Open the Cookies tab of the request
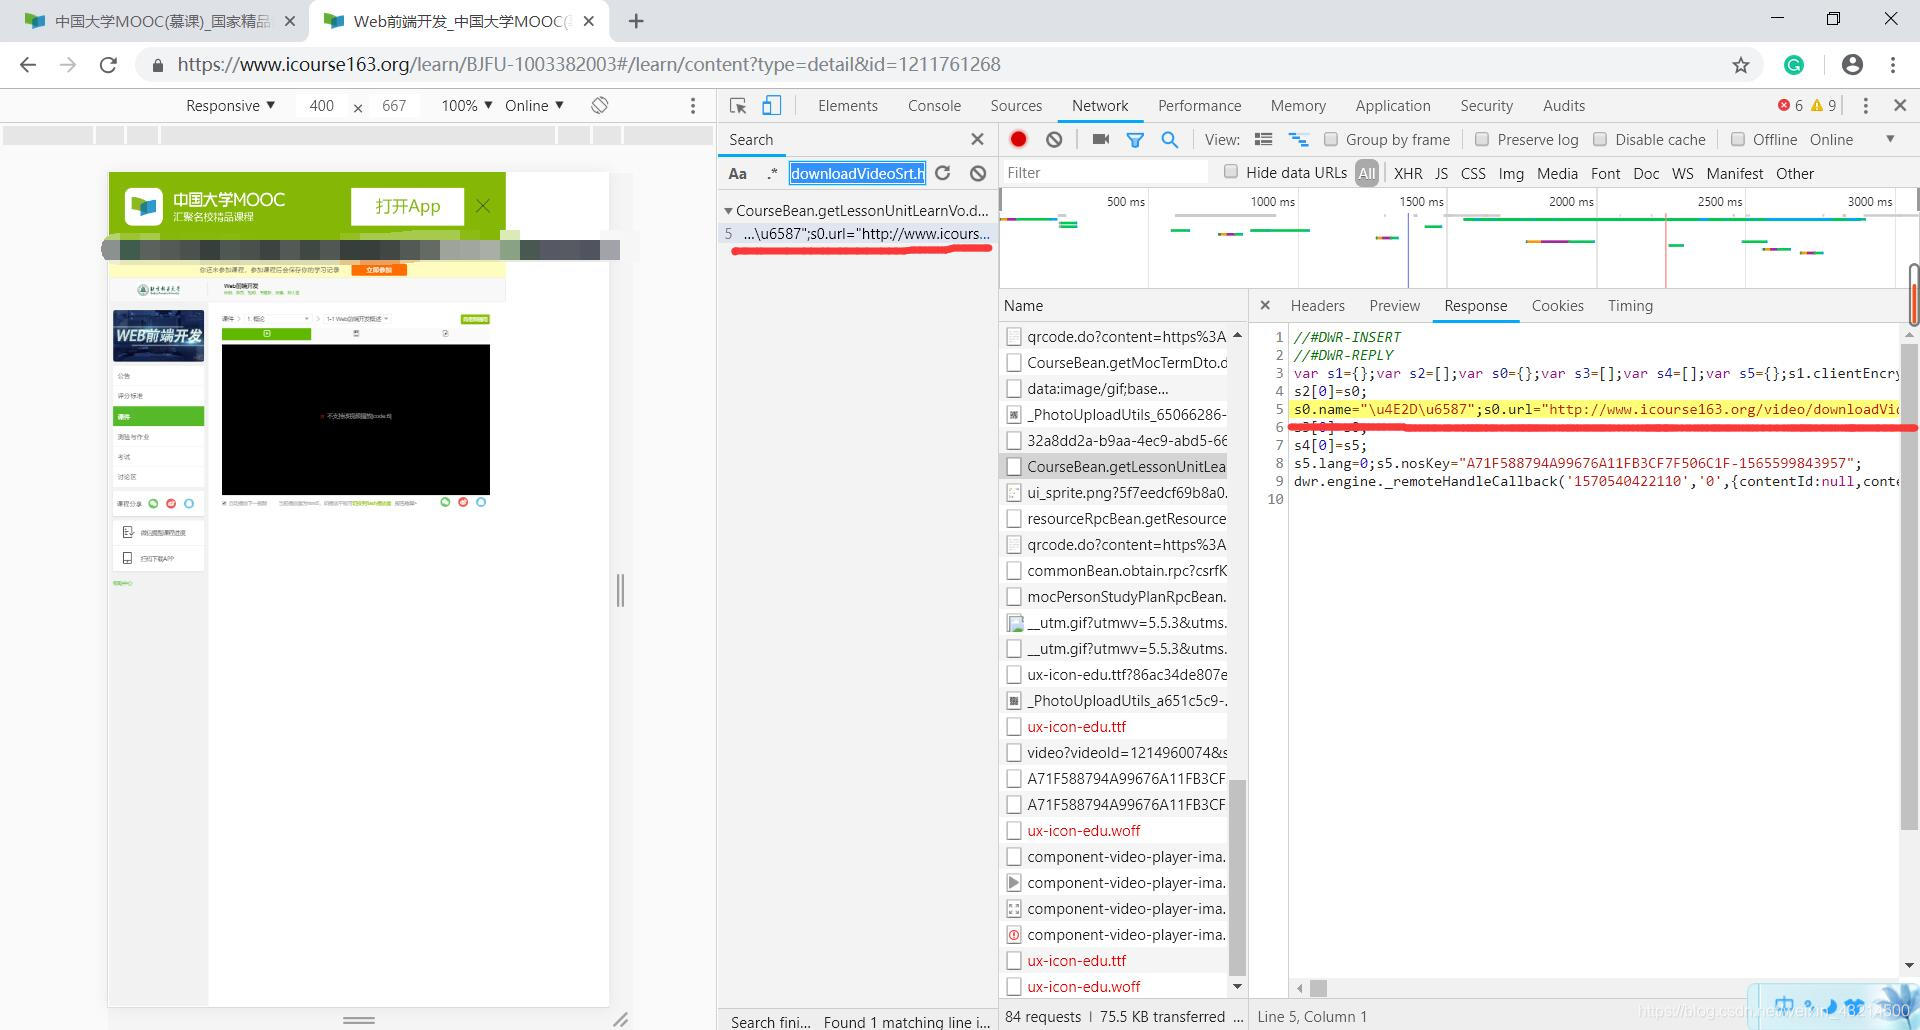1920x1030 pixels. 1557,306
